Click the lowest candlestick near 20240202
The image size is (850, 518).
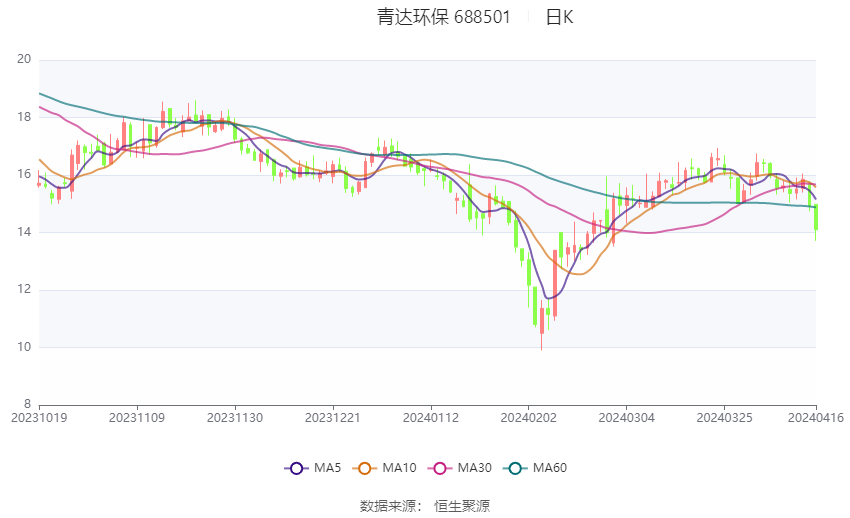point(542,321)
